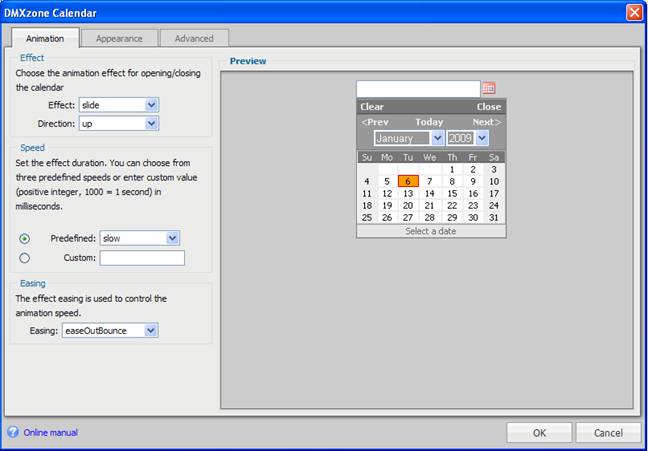
Task: Jump to Today in preview calendar
Action: [x=429, y=122]
